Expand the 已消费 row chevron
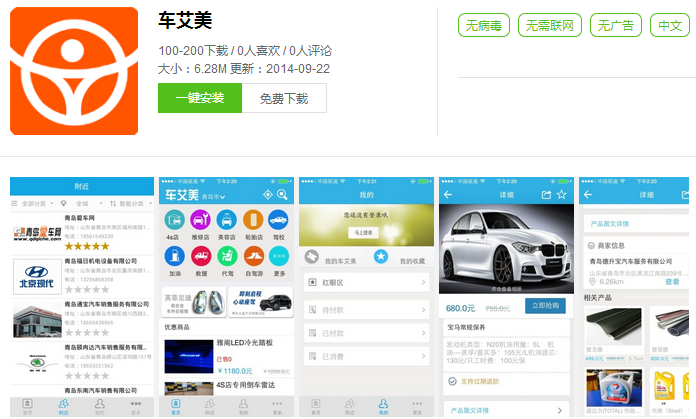The image size is (696, 419). (x=423, y=356)
